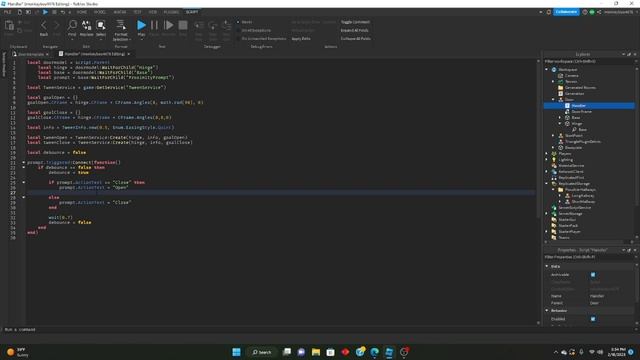Click the undo arrow in quick-access toolbar
Viewport: 640px width, 360px height.
click(62, 12)
